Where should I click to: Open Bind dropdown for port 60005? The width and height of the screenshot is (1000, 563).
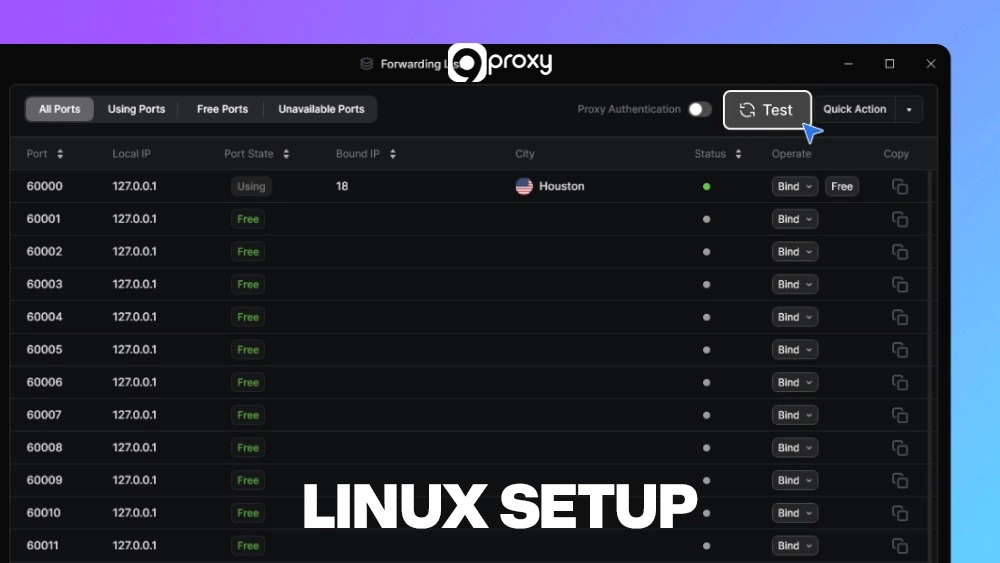tap(795, 349)
